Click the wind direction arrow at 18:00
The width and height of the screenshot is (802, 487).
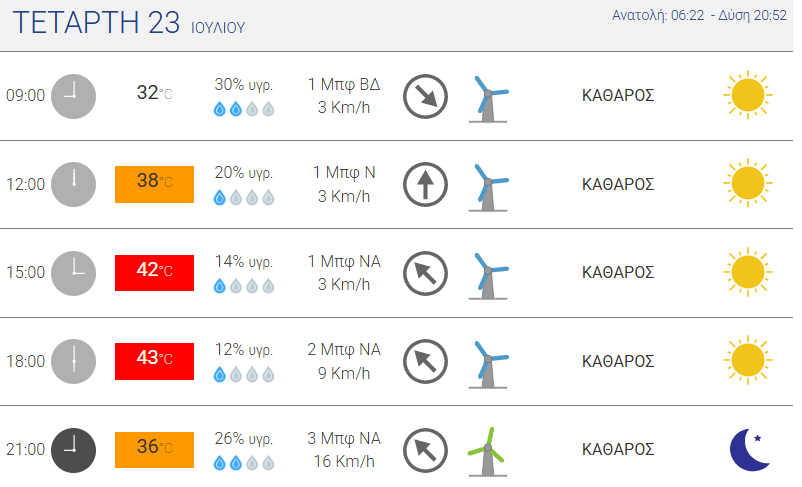426,362
